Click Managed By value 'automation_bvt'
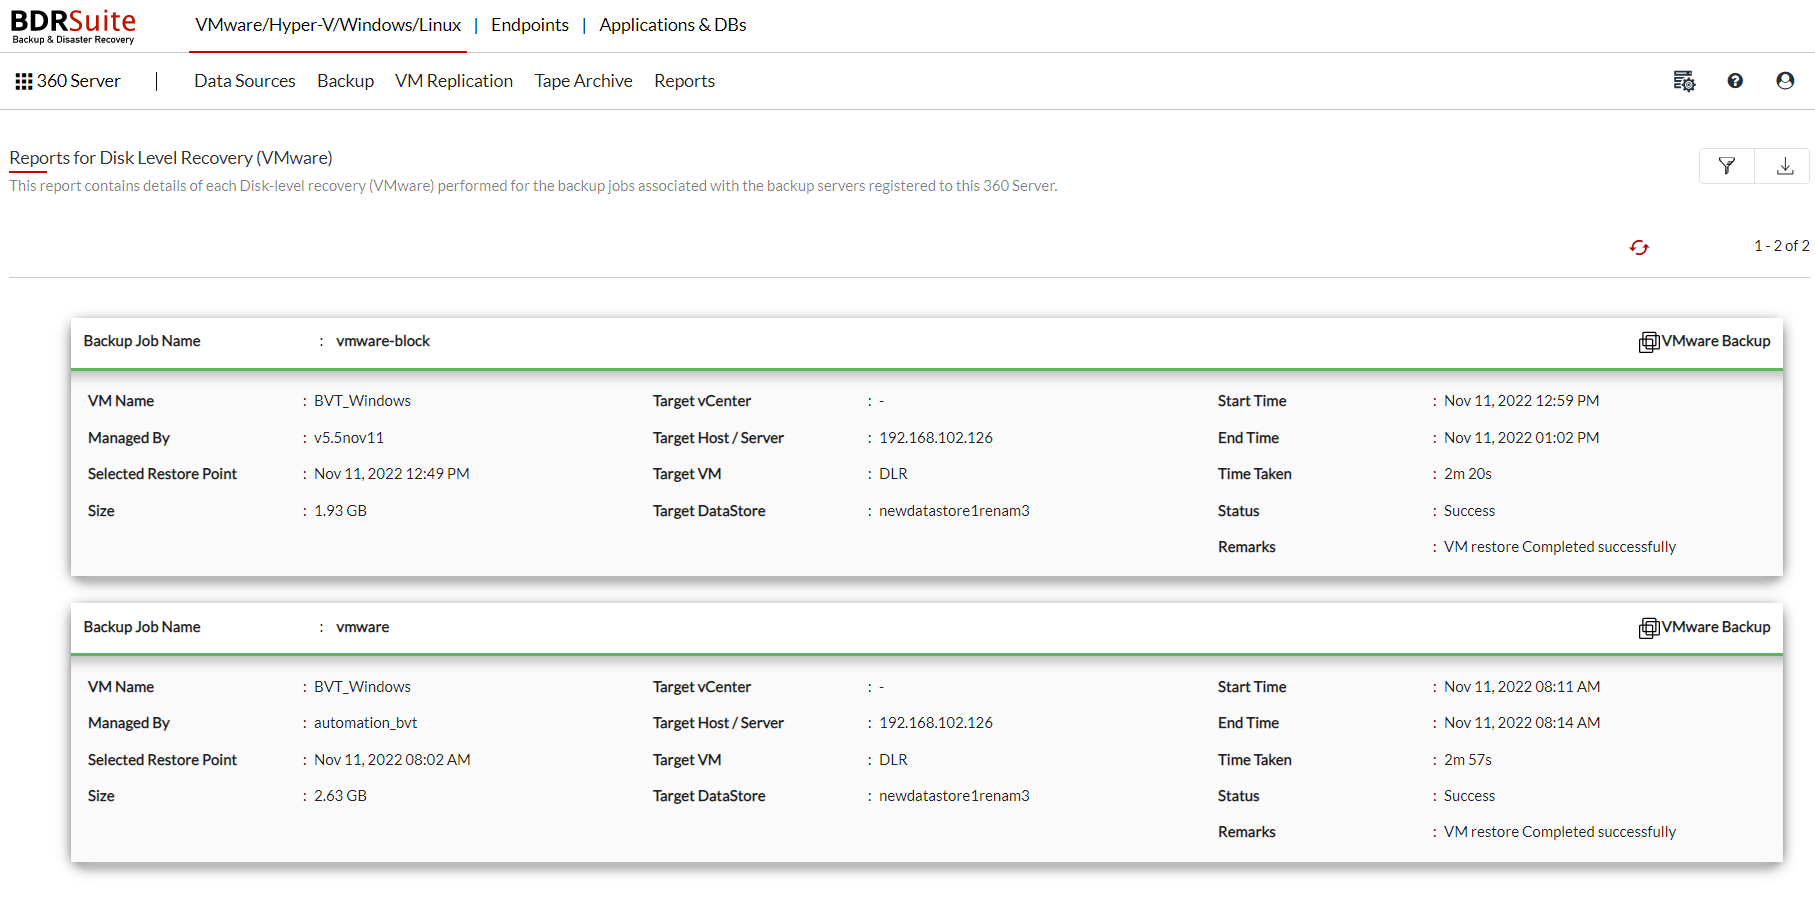This screenshot has height=902, width=1815. pos(366,723)
